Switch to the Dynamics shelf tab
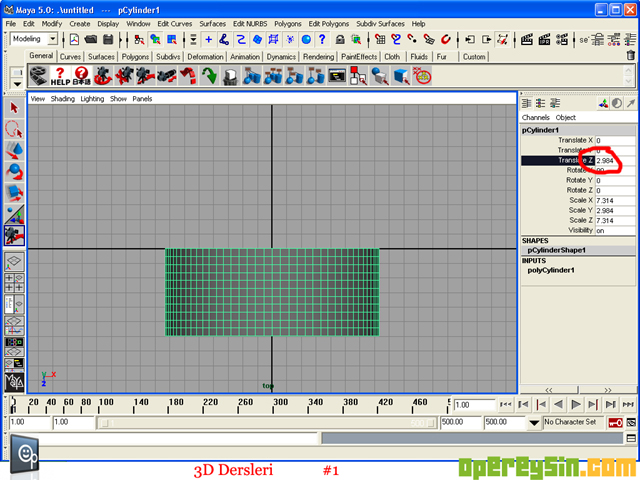The image size is (640, 480). pos(281,57)
